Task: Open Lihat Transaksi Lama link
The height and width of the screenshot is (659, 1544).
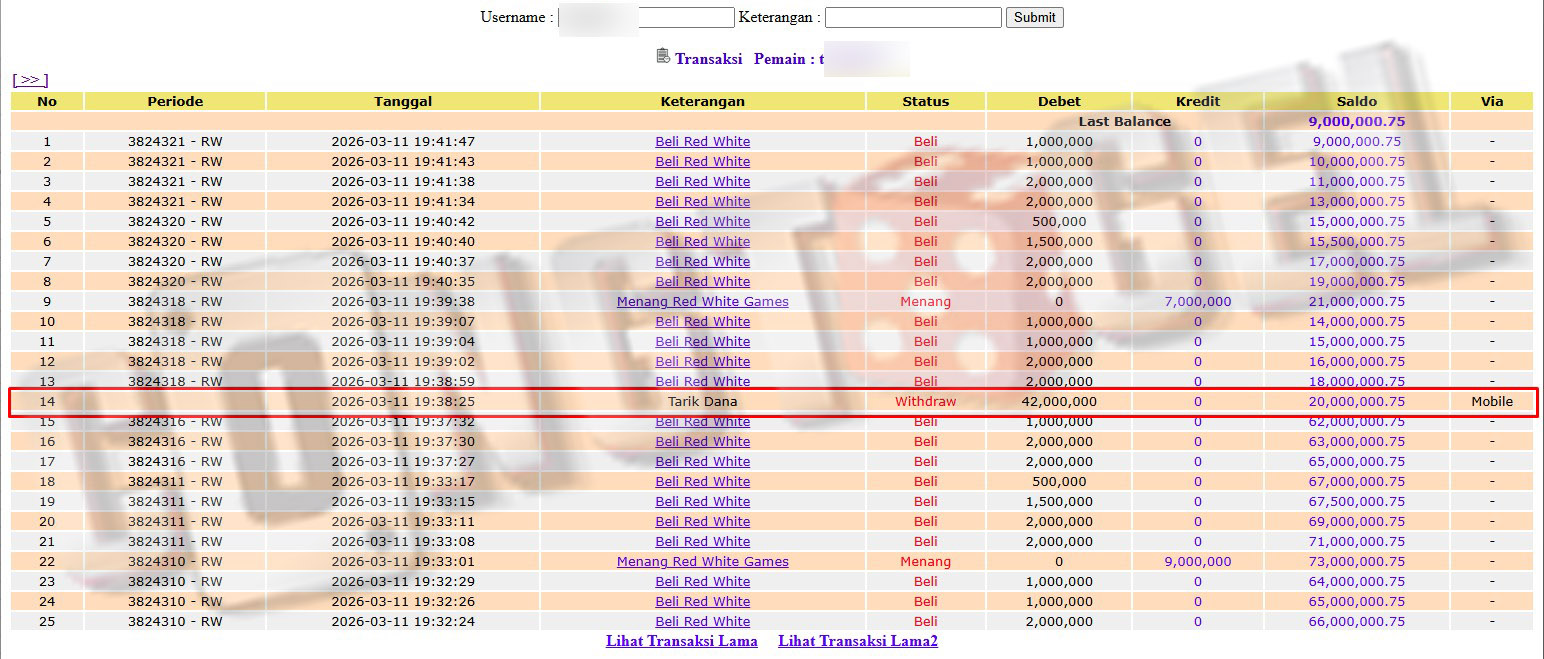Action: click(x=681, y=641)
